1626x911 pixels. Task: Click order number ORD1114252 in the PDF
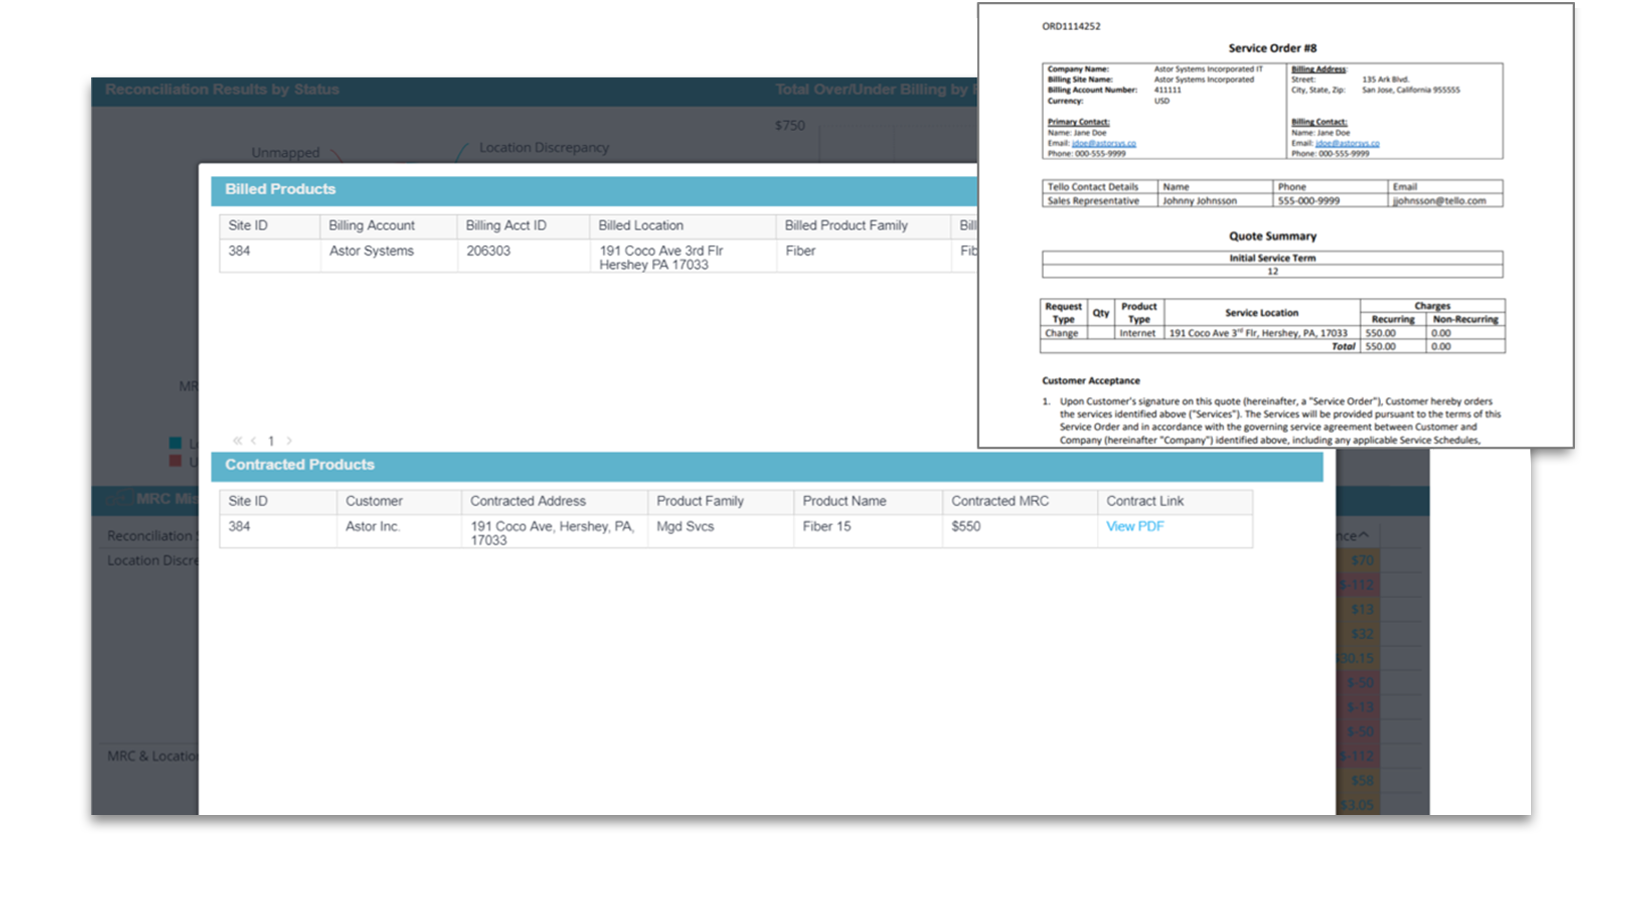coord(1071,26)
